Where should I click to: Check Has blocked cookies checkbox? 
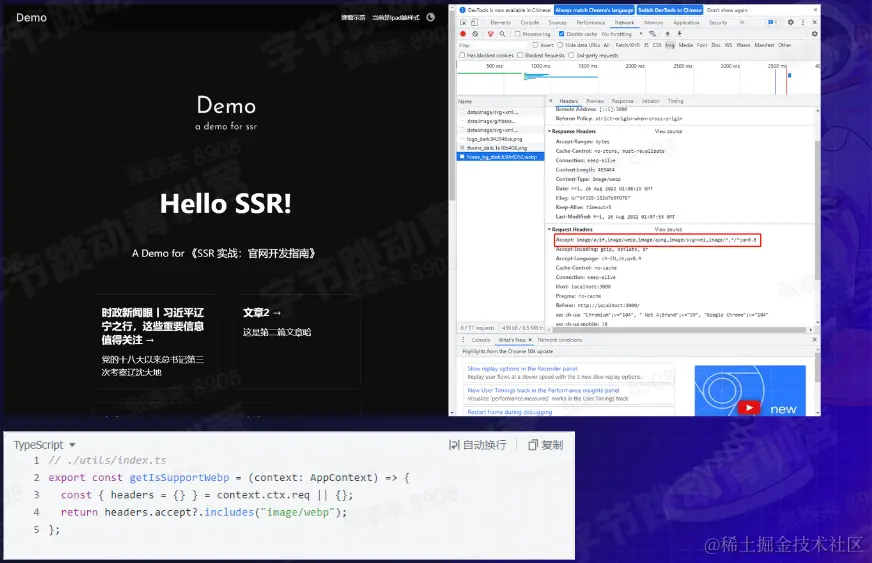pyautogui.click(x=462, y=55)
